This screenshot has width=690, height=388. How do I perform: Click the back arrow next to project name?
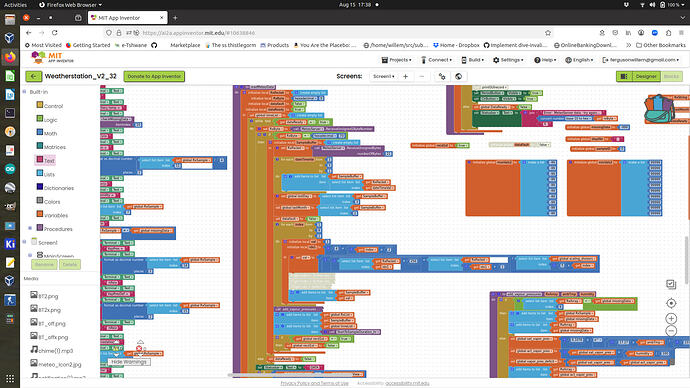pos(33,76)
